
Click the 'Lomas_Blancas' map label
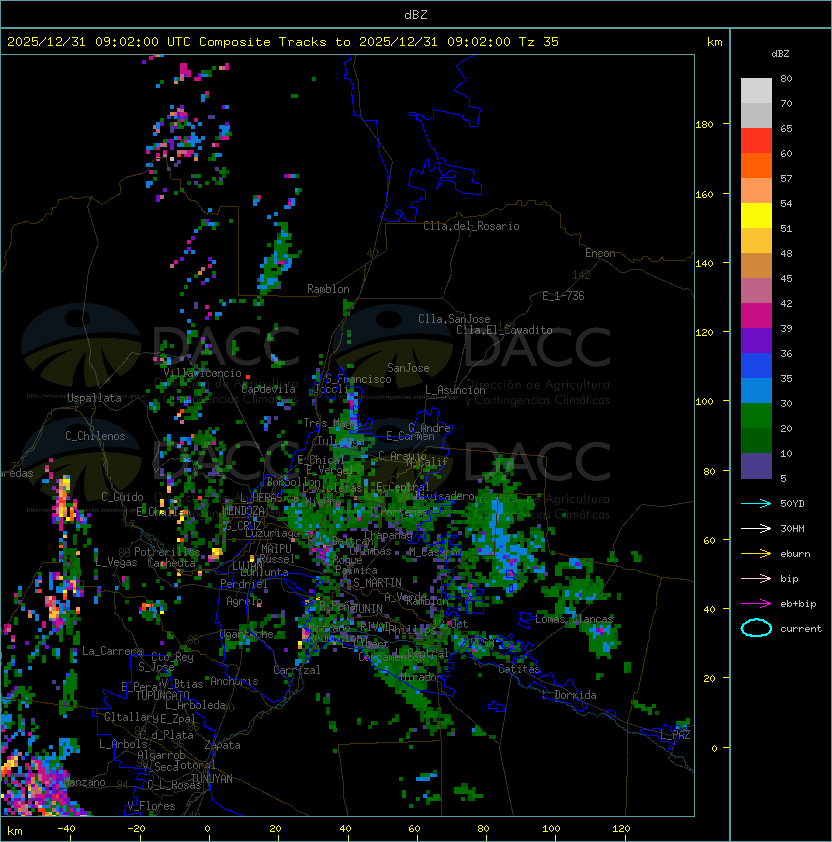pyautogui.click(x=574, y=619)
